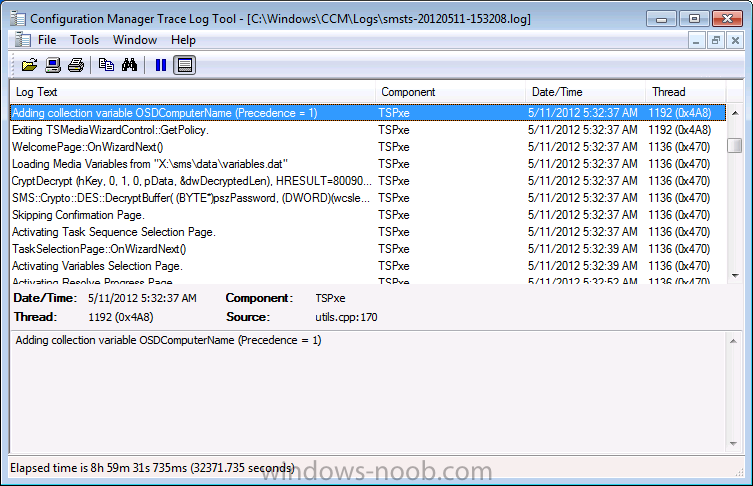Select row SMS::Crypto::DES::DecryptBuffer
The width and height of the screenshot is (753, 486).
tap(368, 198)
